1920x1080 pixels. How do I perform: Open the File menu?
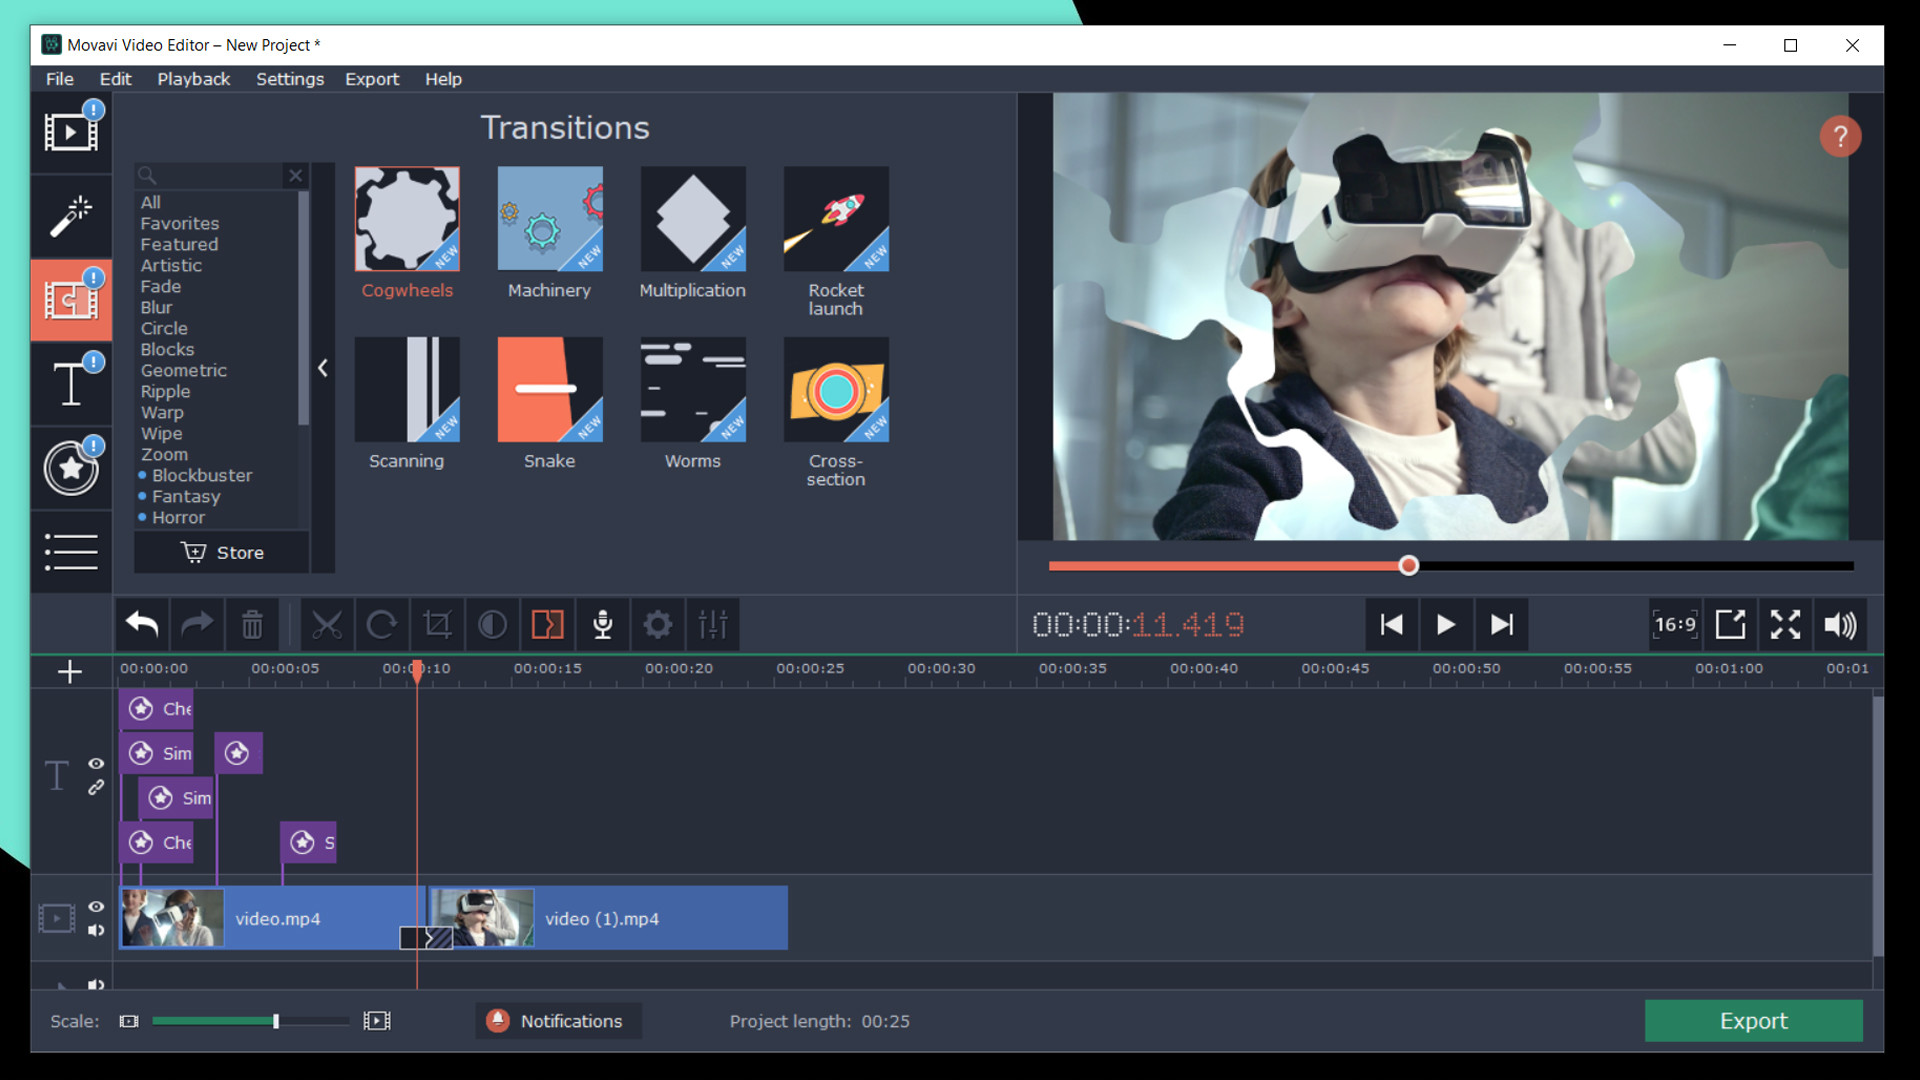coord(57,79)
